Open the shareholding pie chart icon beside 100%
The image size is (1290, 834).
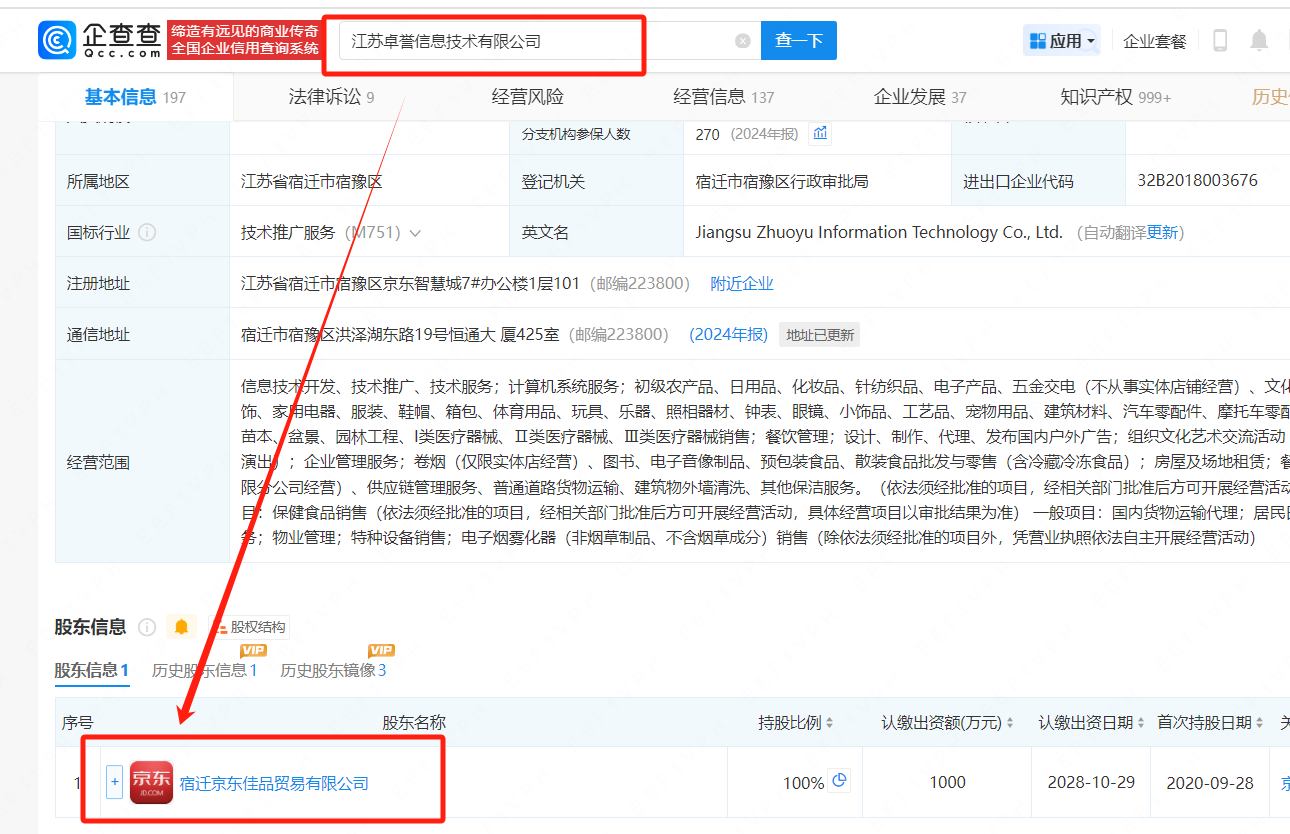pyautogui.click(x=840, y=781)
